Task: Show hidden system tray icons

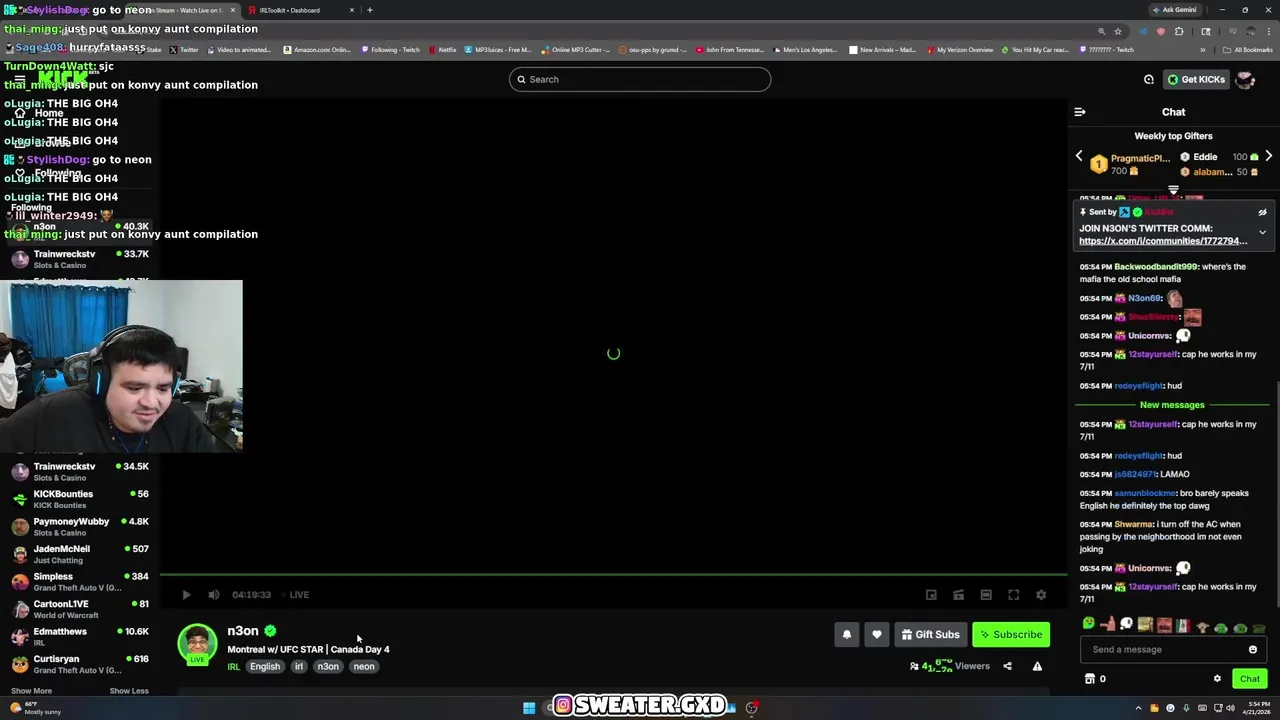Action: click(x=1138, y=708)
